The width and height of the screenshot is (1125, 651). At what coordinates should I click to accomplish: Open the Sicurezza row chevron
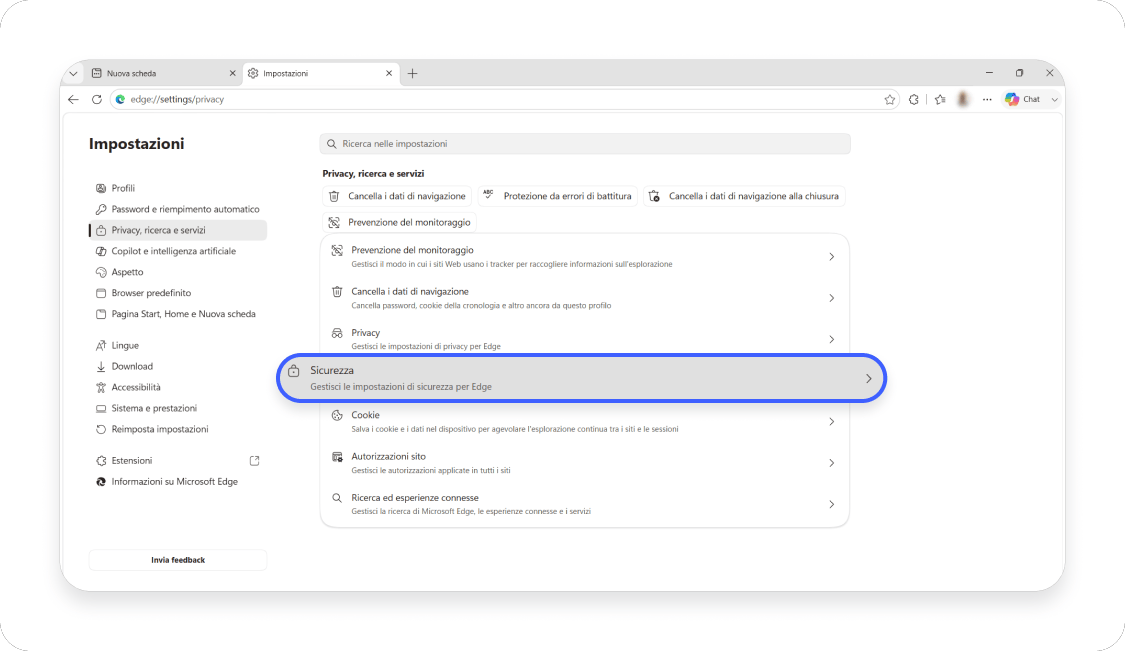(x=868, y=378)
